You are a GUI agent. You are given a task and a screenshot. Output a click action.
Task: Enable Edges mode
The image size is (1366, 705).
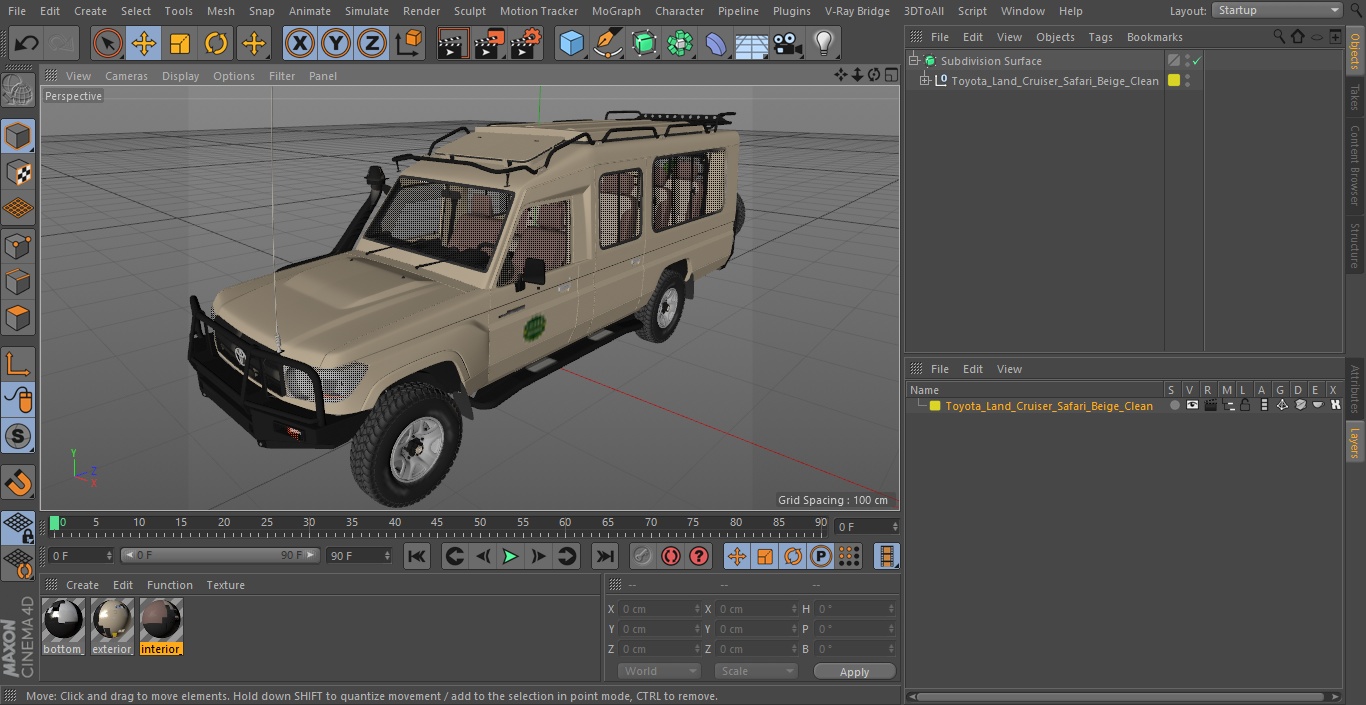(18, 283)
